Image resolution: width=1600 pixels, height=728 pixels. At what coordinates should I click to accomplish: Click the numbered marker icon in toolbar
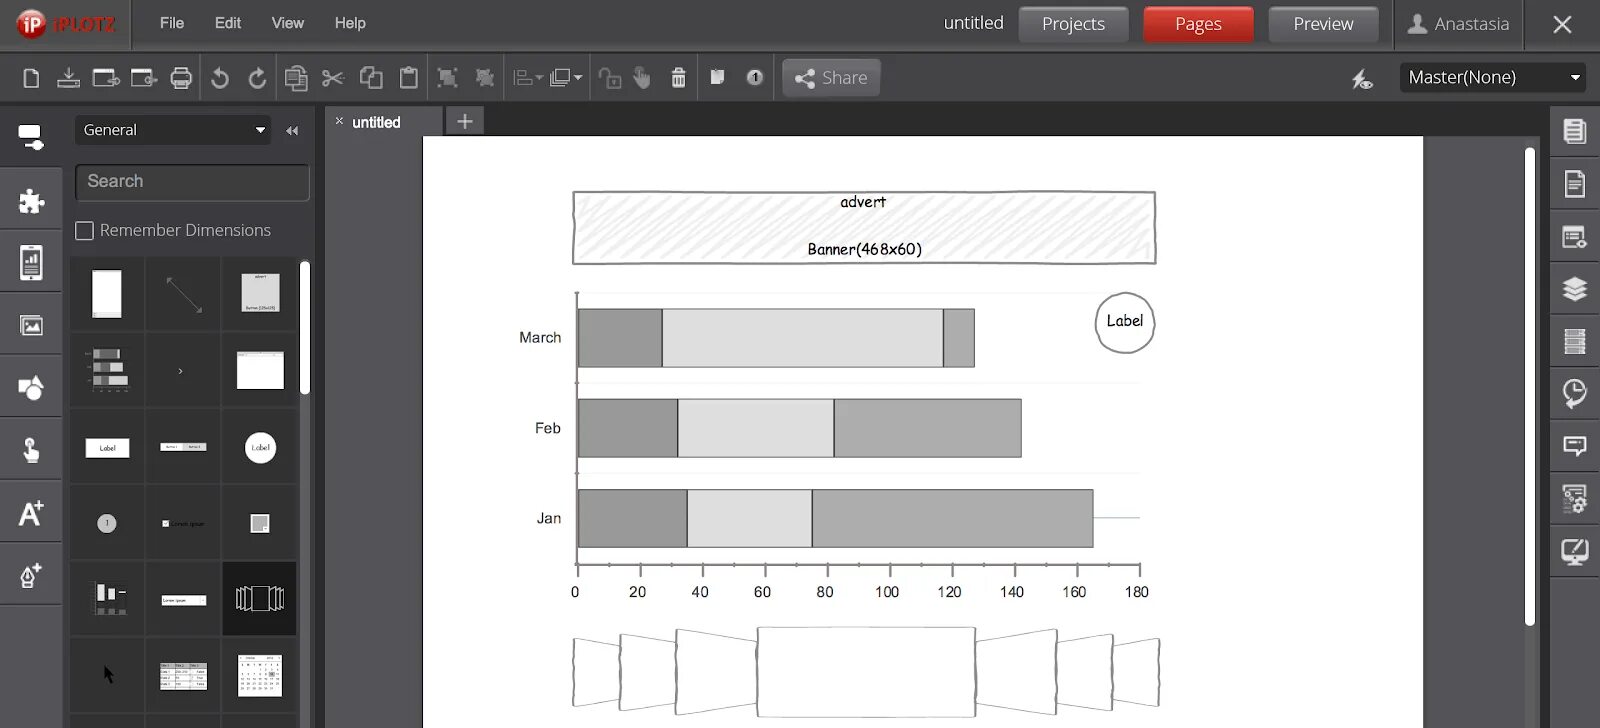coord(755,77)
